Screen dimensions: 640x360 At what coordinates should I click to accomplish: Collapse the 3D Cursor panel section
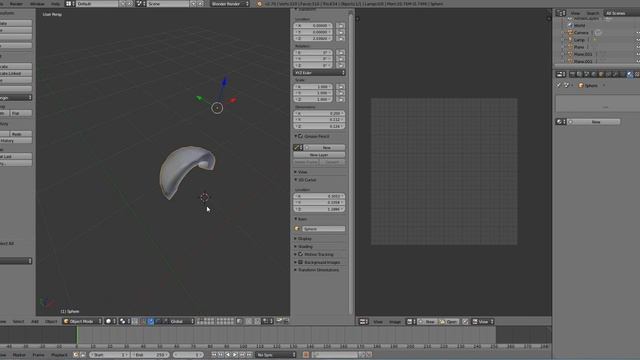click(307, 180)
